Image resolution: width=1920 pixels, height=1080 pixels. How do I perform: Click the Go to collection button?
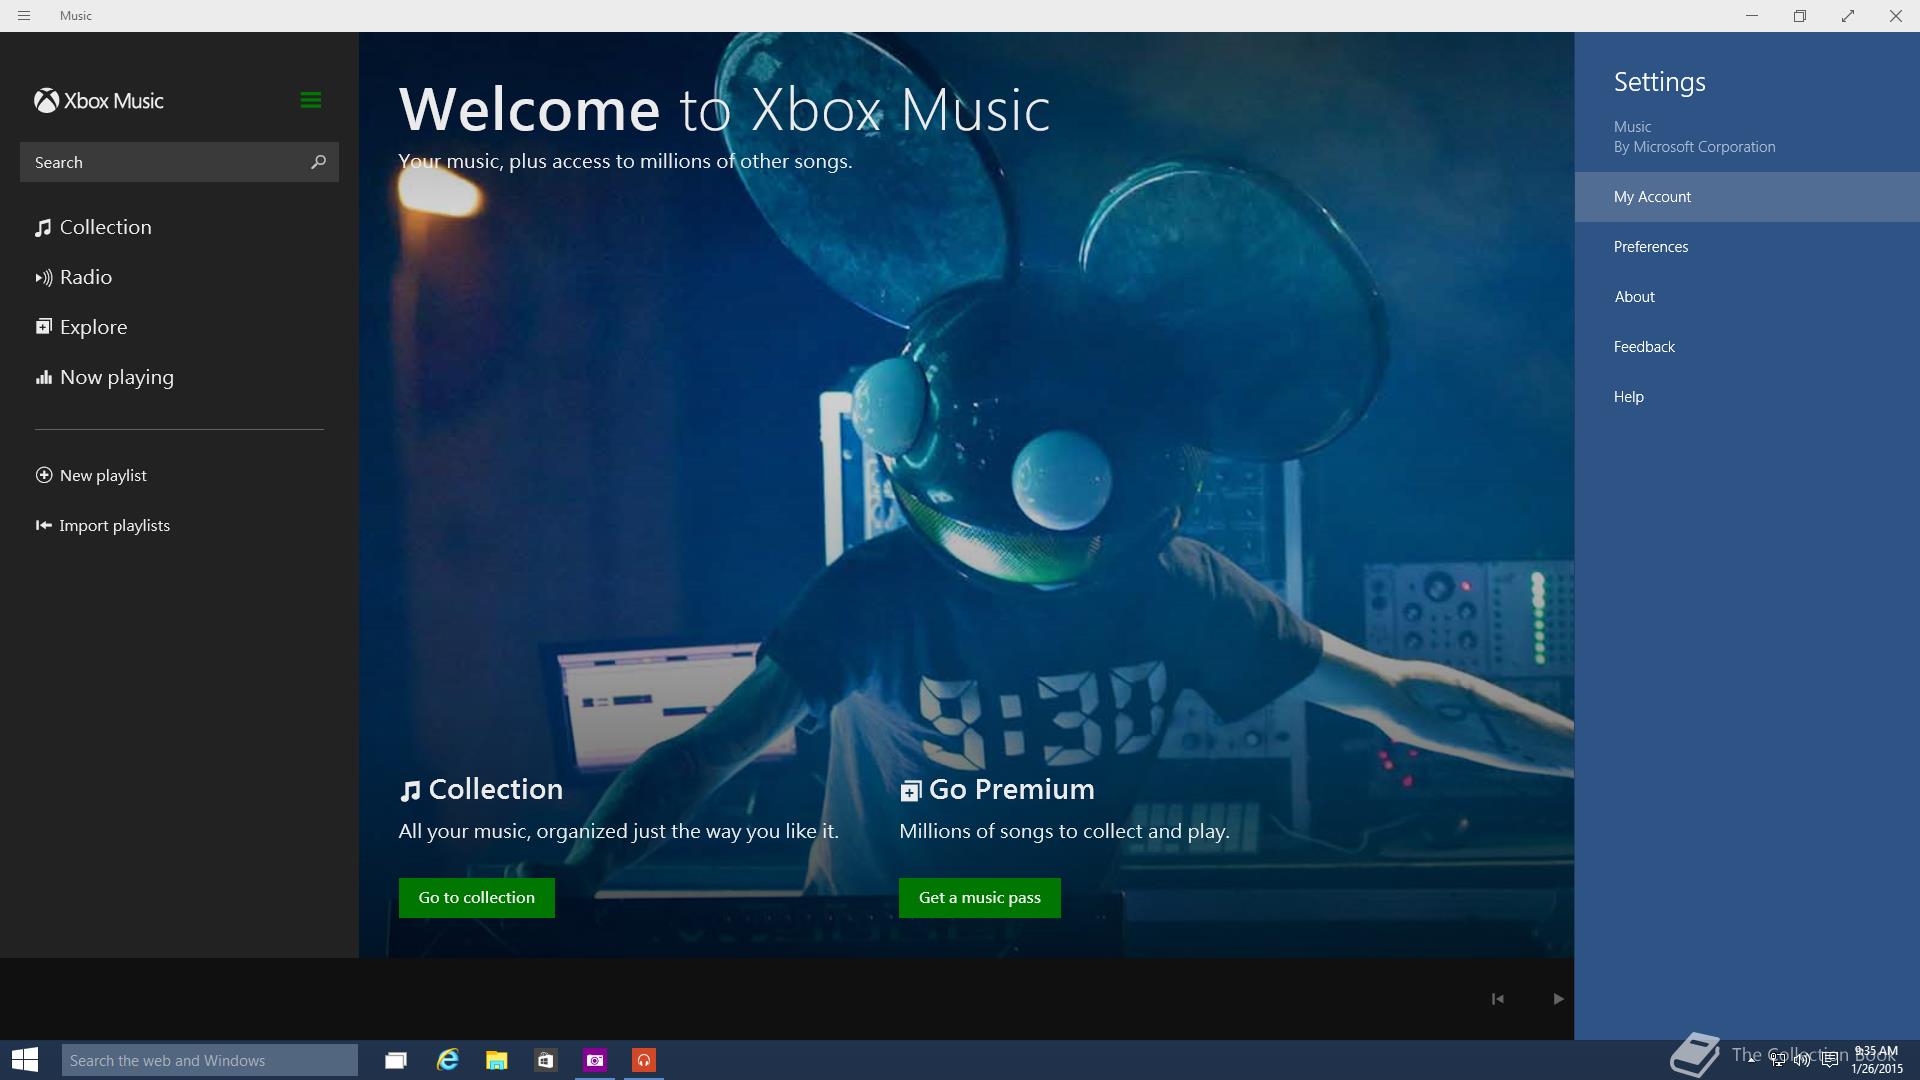477,898
